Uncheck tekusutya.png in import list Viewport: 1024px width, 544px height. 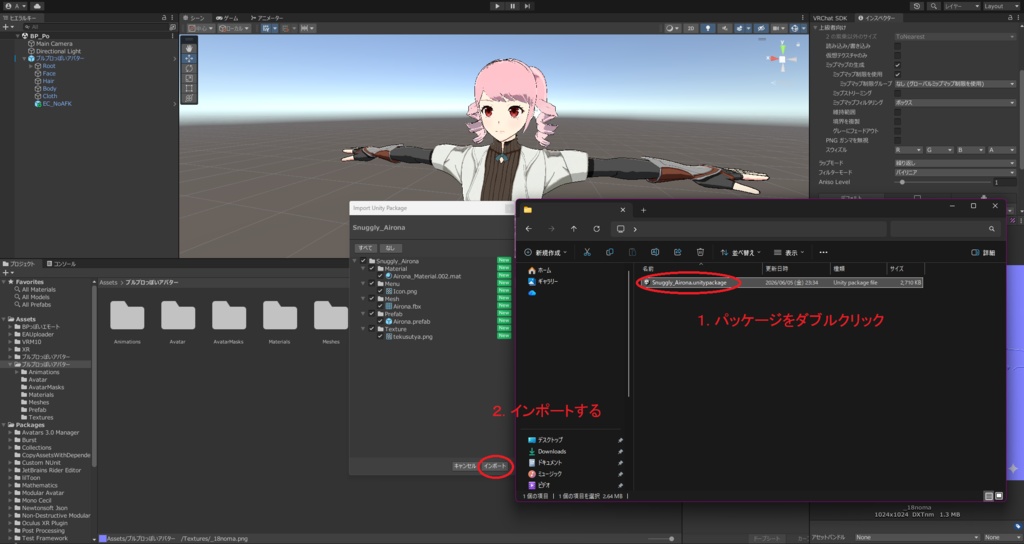[x=380, y=336]
